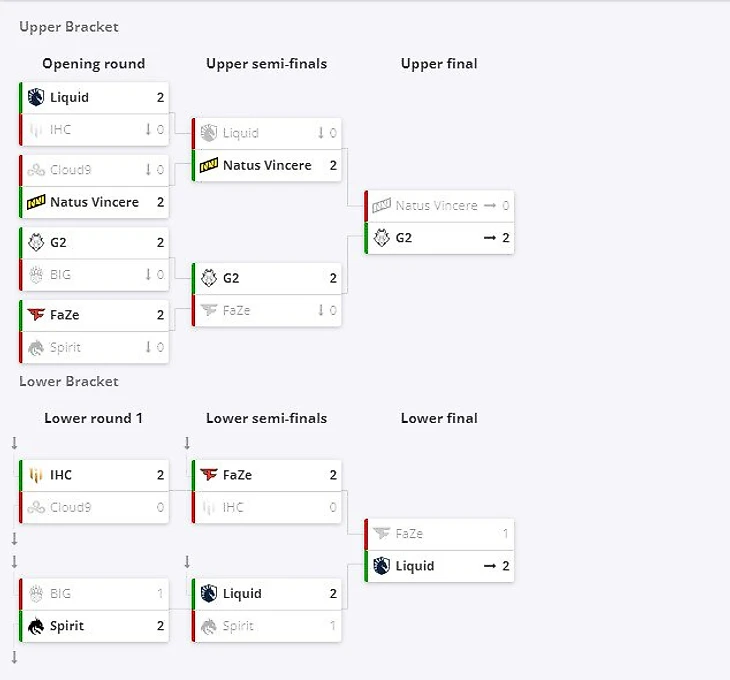Select the IHC row in the Opening round
The image size is (730, 680).
(x=94, y=130)
